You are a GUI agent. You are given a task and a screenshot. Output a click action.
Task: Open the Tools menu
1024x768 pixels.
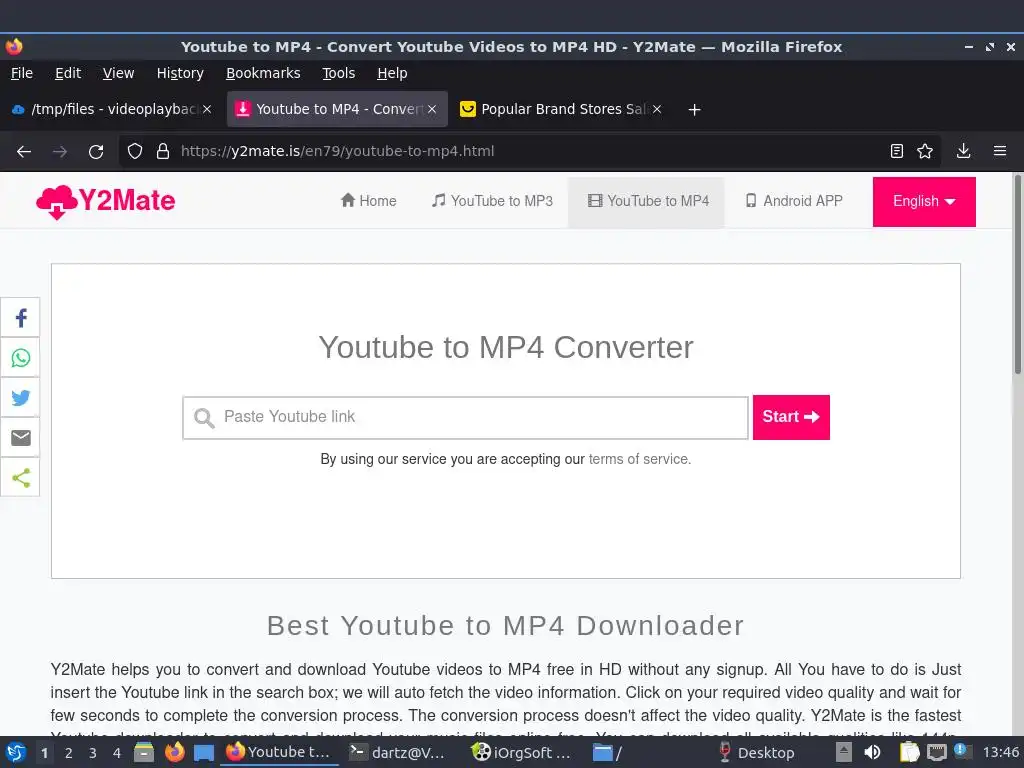[x=338, y=73]
